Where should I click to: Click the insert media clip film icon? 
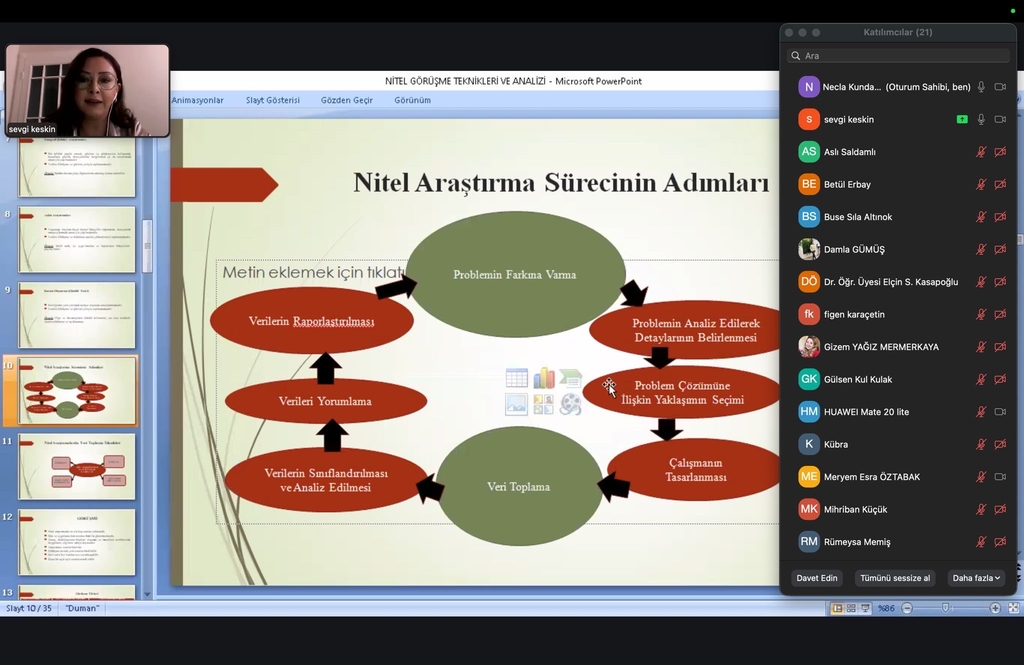570,404
